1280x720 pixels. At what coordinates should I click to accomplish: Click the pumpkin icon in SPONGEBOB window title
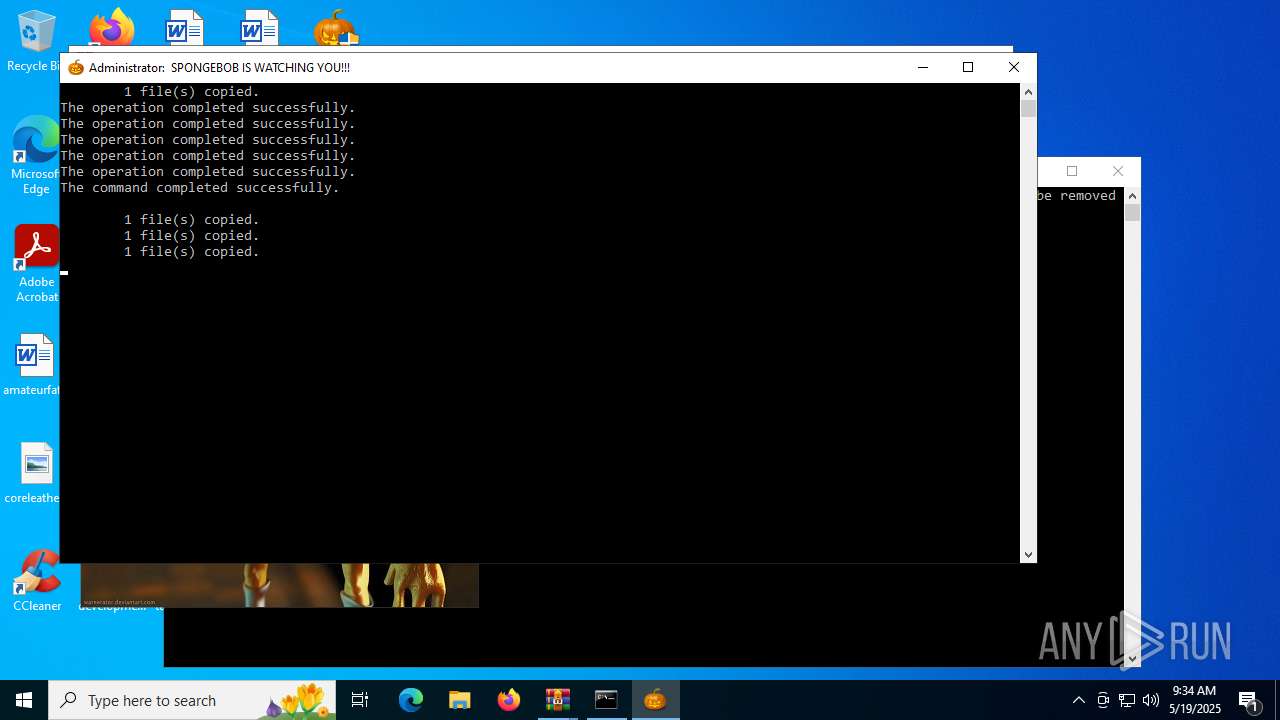(76, 67)
